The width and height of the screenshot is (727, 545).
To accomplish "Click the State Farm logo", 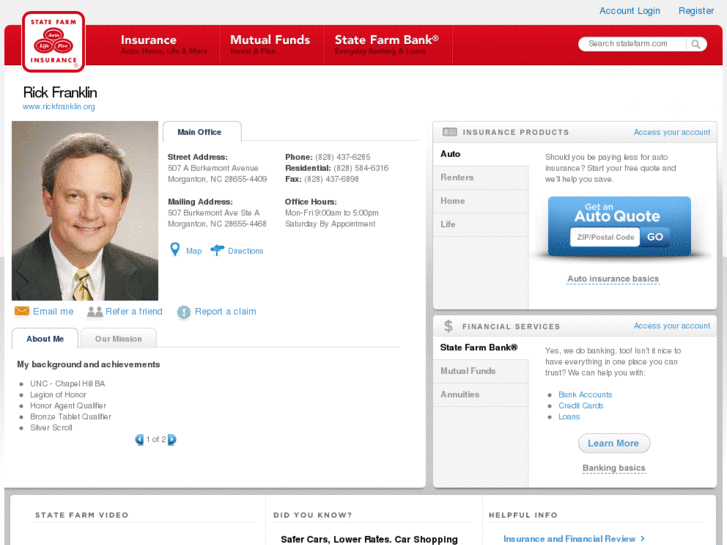I will click(x=53, y=42).
